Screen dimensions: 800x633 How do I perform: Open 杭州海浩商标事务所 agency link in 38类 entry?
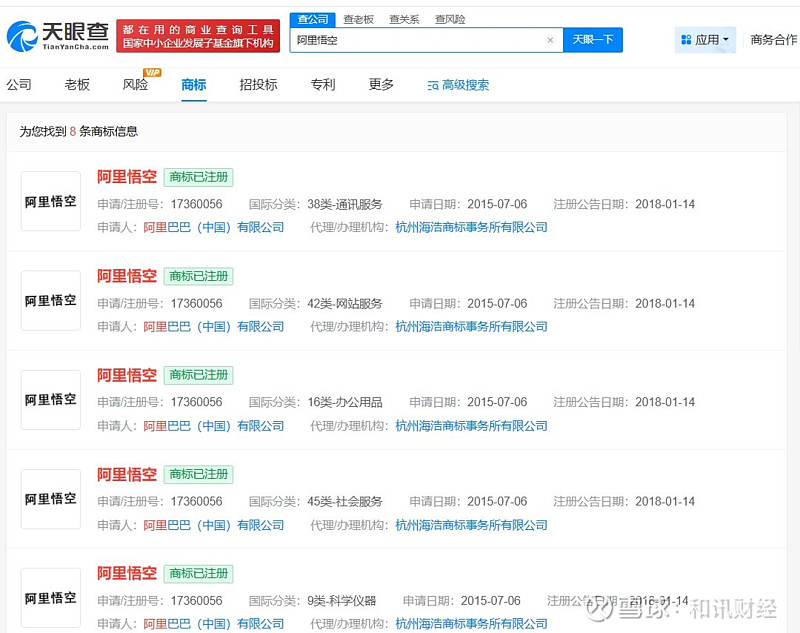coord(471,227)
